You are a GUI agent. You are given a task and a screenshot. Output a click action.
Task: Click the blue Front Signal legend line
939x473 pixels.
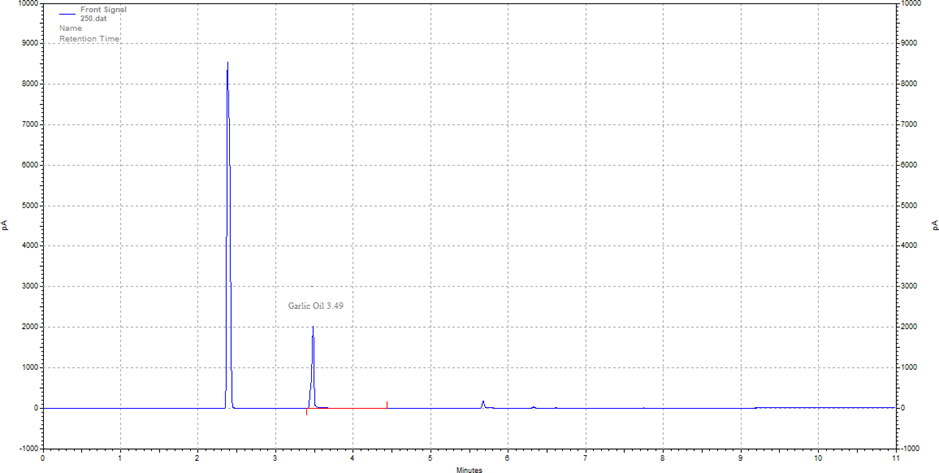67,15
